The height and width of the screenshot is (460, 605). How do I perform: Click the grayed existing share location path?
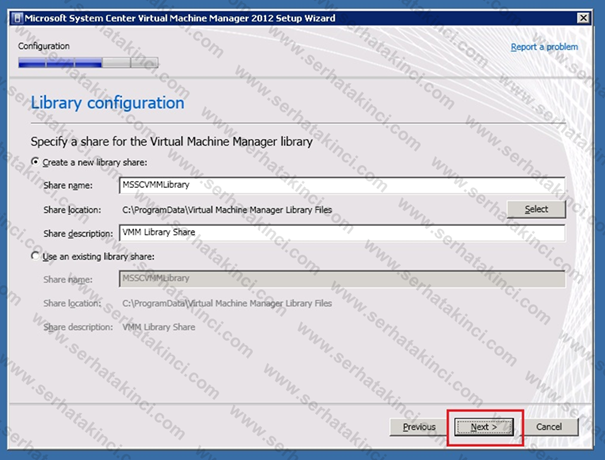tap(227, 303)
